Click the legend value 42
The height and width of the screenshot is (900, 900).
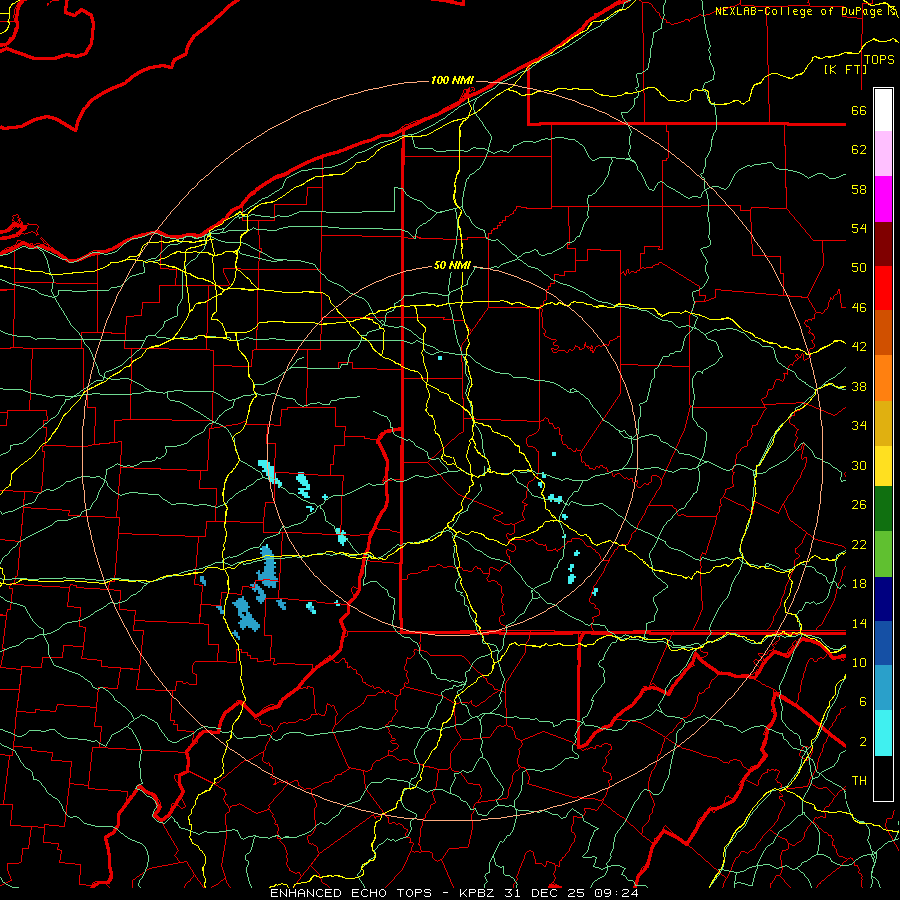tap(859, 347)
